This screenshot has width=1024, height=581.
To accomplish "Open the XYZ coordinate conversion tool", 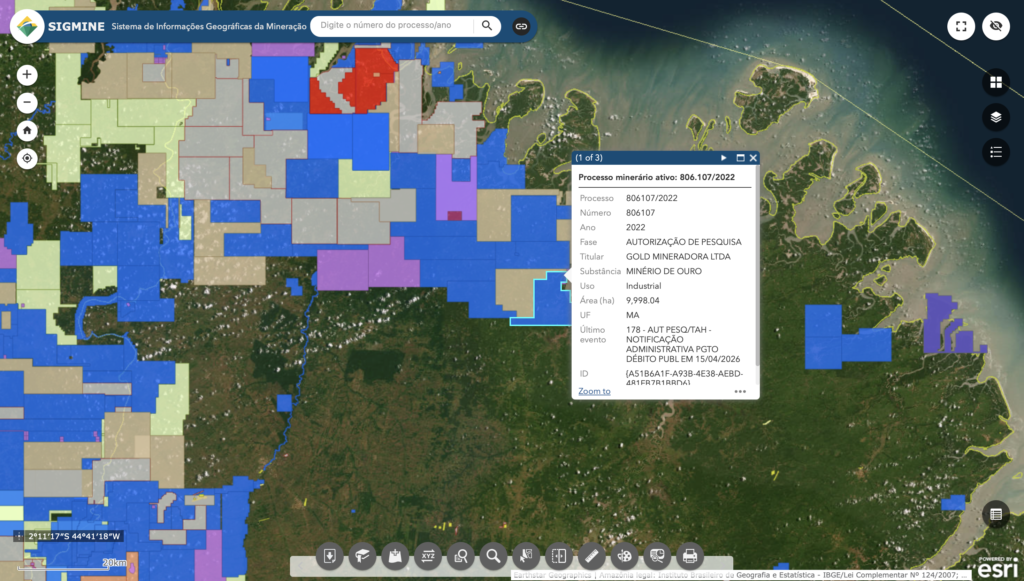I will pyautogui.click(x=428, y=556).
